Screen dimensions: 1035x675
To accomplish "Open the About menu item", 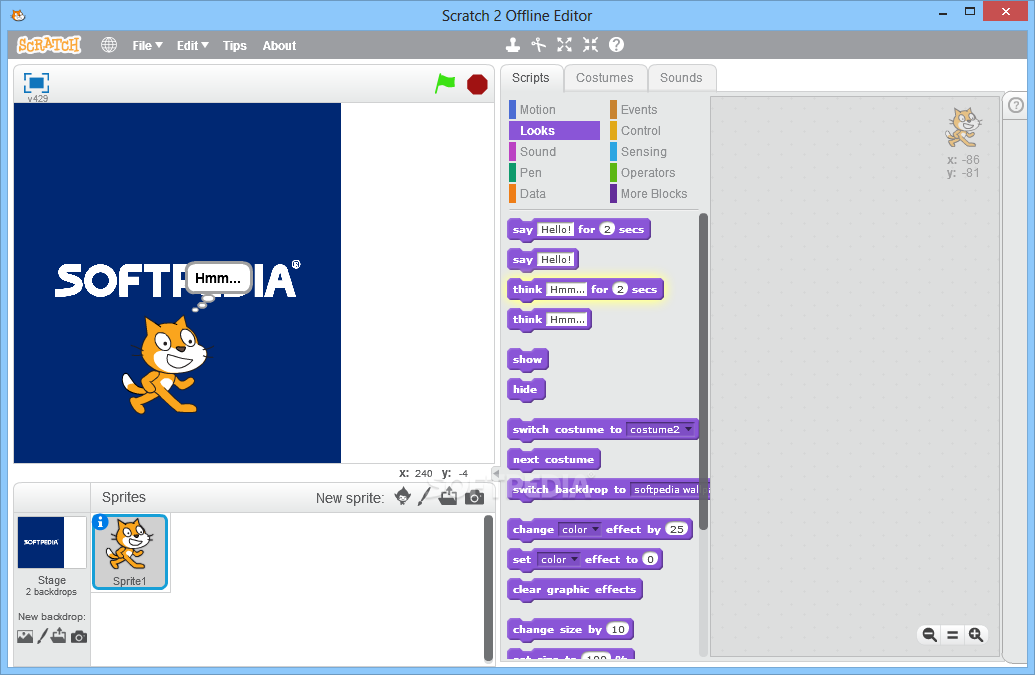I will pyautogui.click(x=279, y=46).
